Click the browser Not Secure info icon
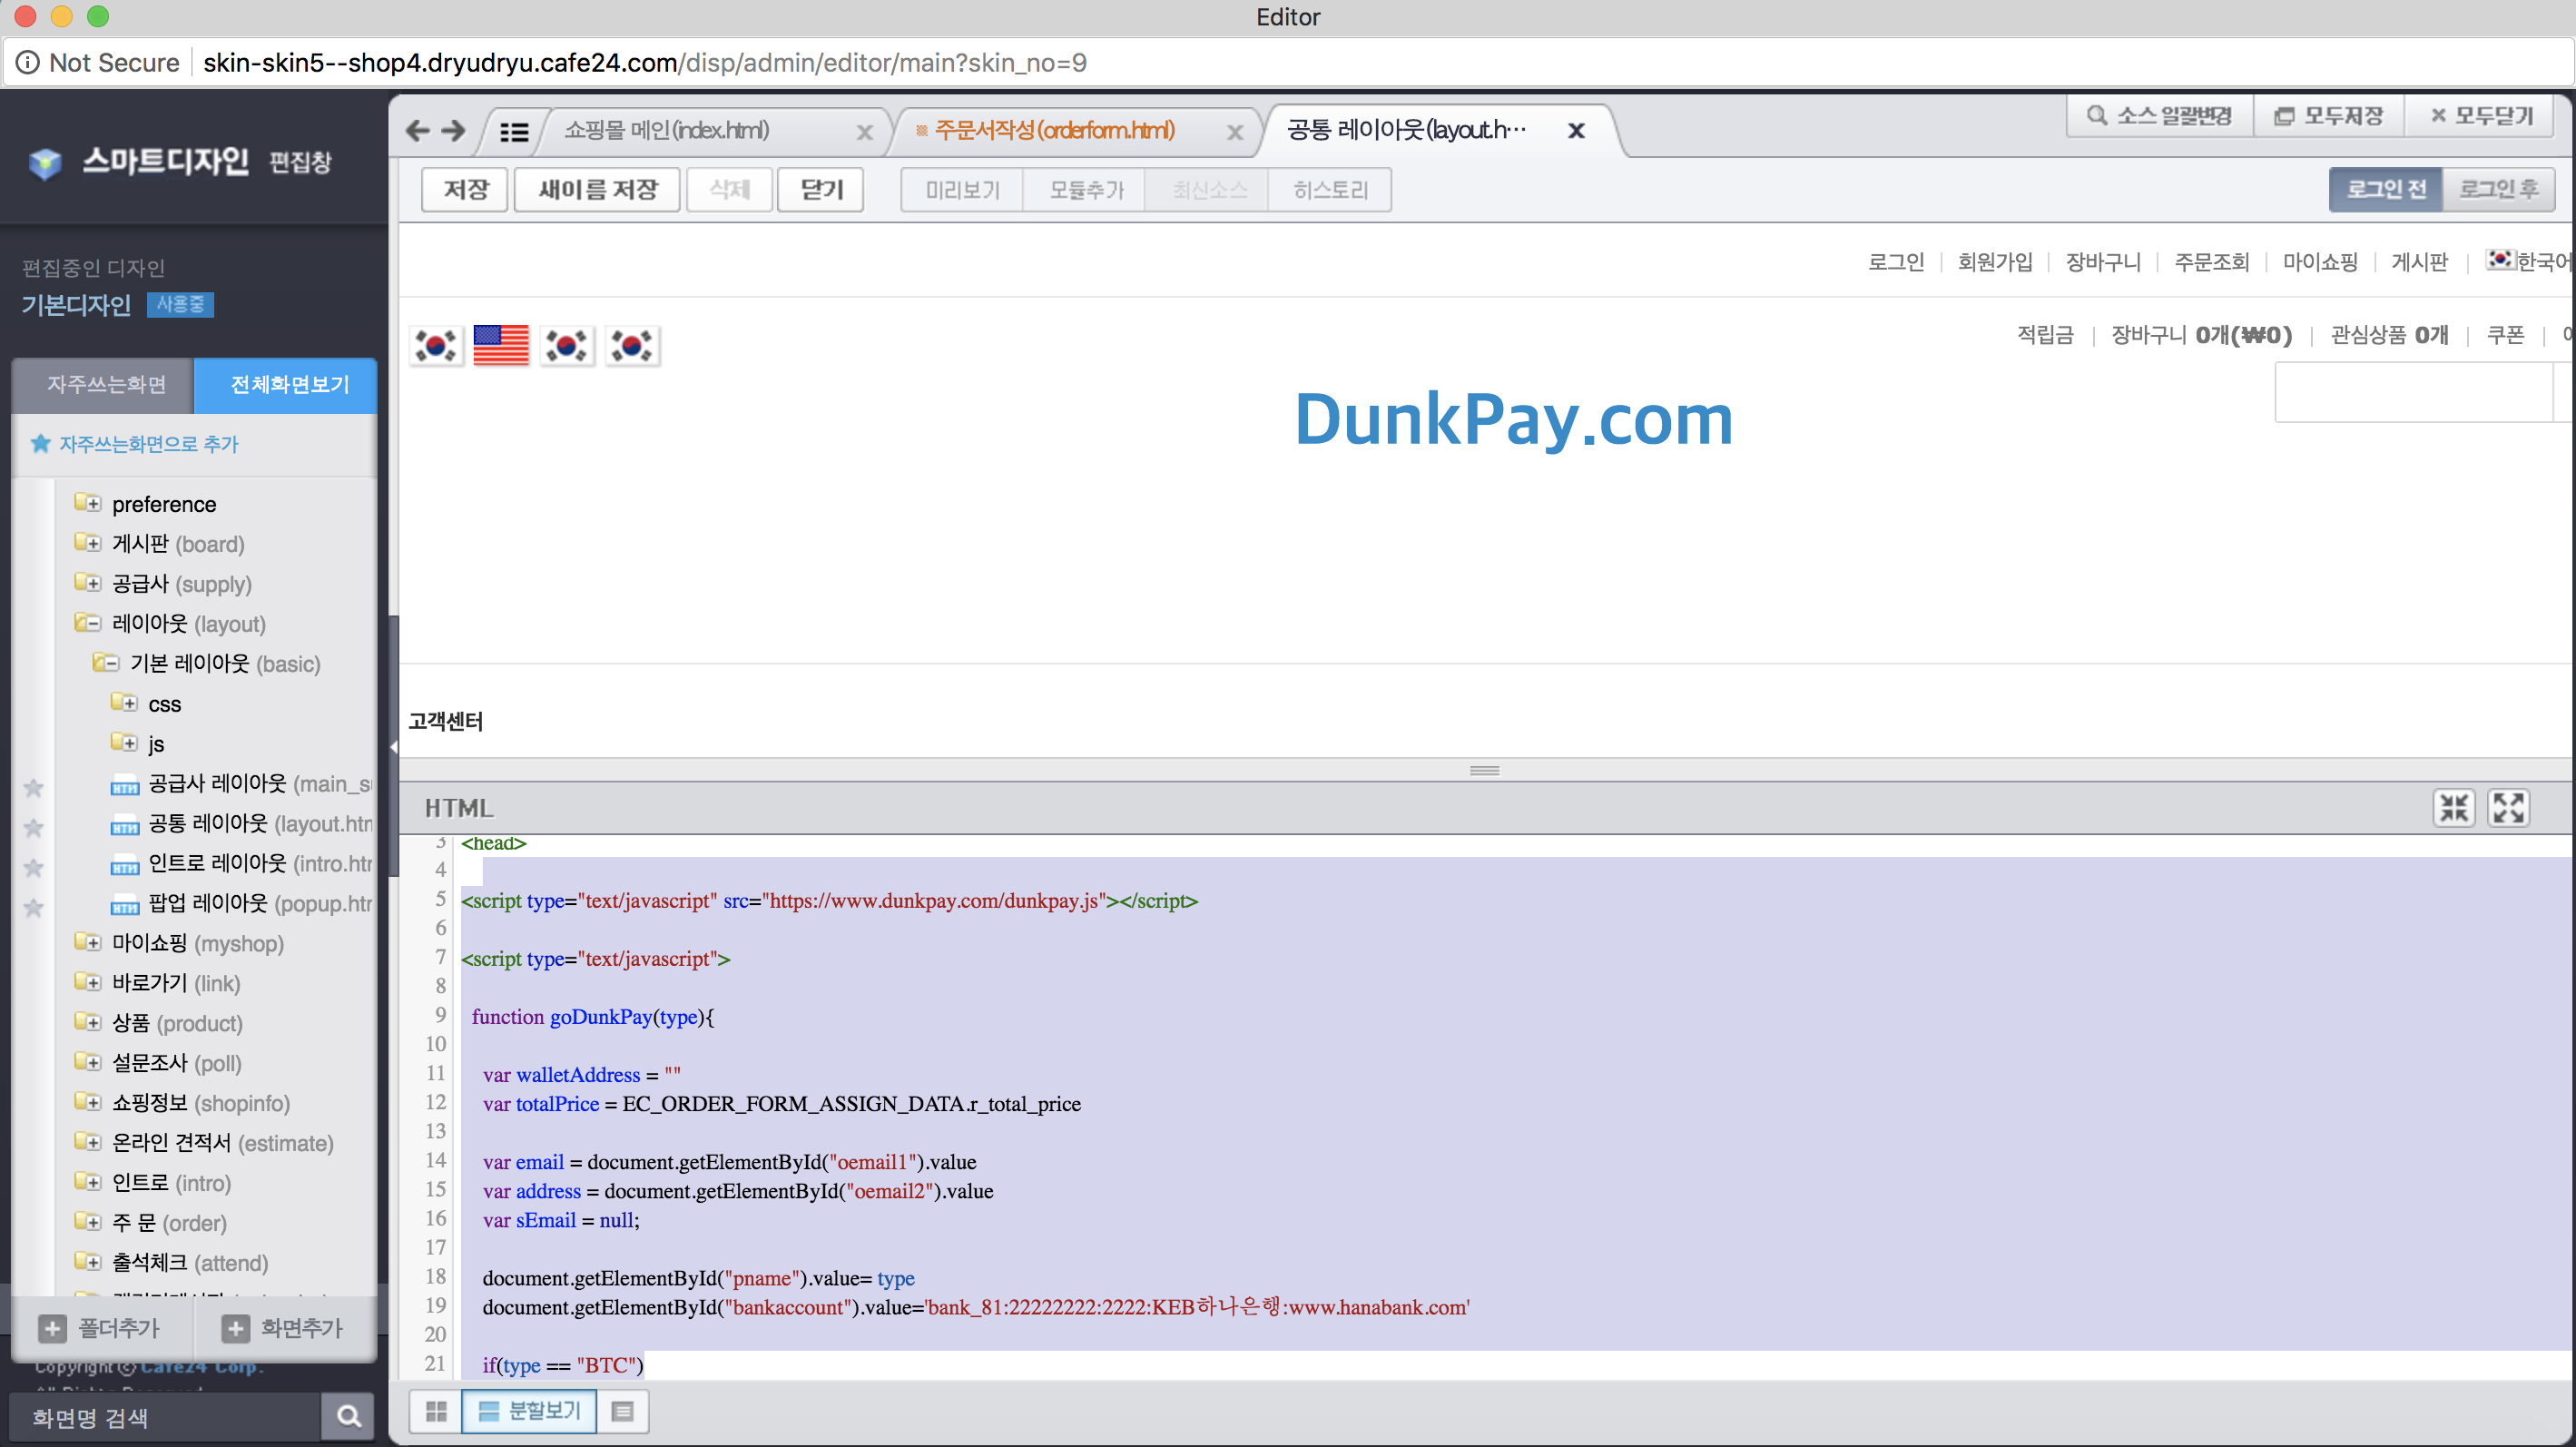 [28, 62]
